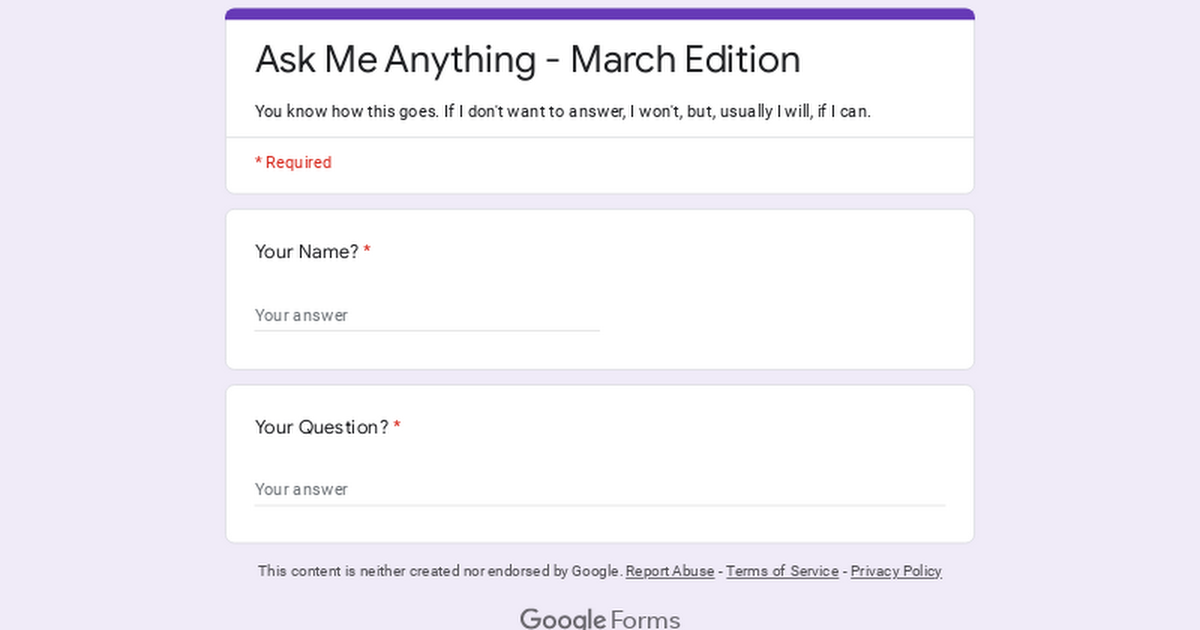
Task: Click the word 'Forms' in footer logo
Action: point(646,619)
